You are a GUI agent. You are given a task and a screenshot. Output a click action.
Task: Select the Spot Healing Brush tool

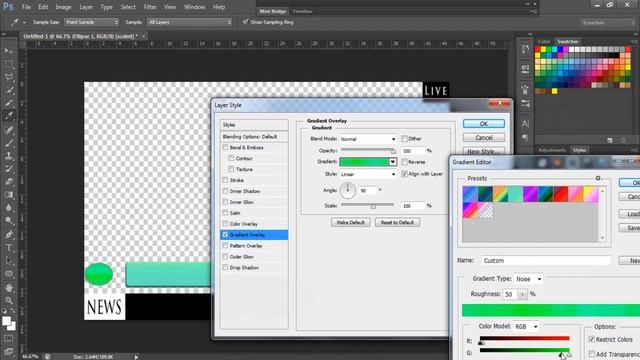point(9,130)
